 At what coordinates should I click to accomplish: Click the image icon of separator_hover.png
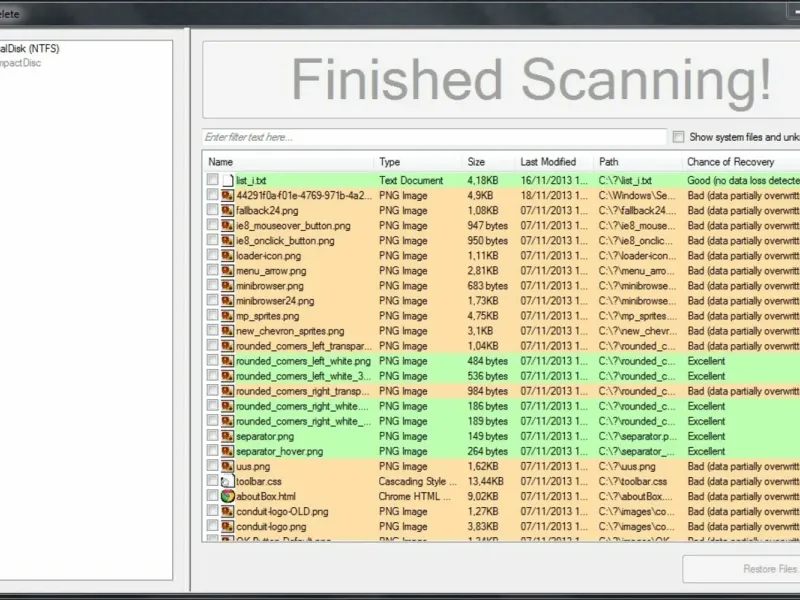228,451
